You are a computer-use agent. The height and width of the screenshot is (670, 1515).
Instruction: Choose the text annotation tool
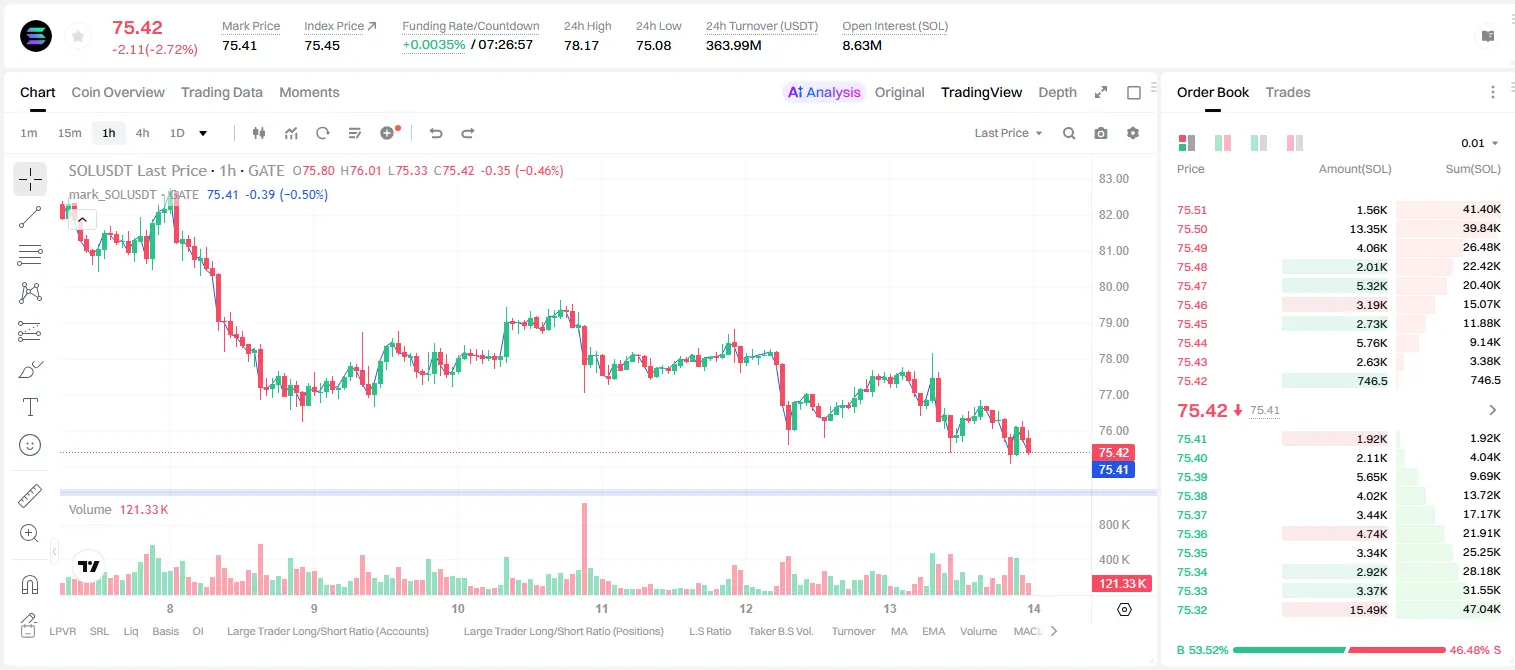tap(30, 407)
